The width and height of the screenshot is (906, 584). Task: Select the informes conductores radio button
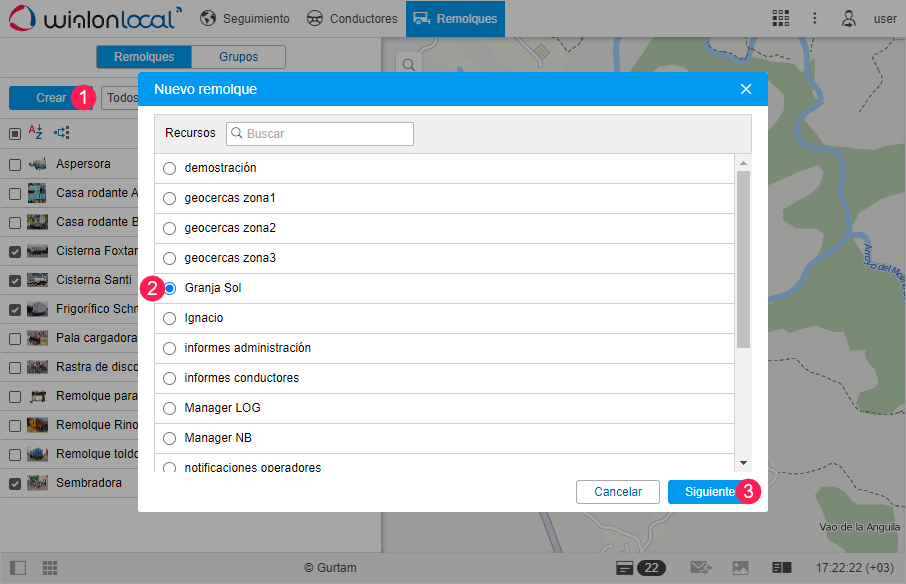coord(169,379)
